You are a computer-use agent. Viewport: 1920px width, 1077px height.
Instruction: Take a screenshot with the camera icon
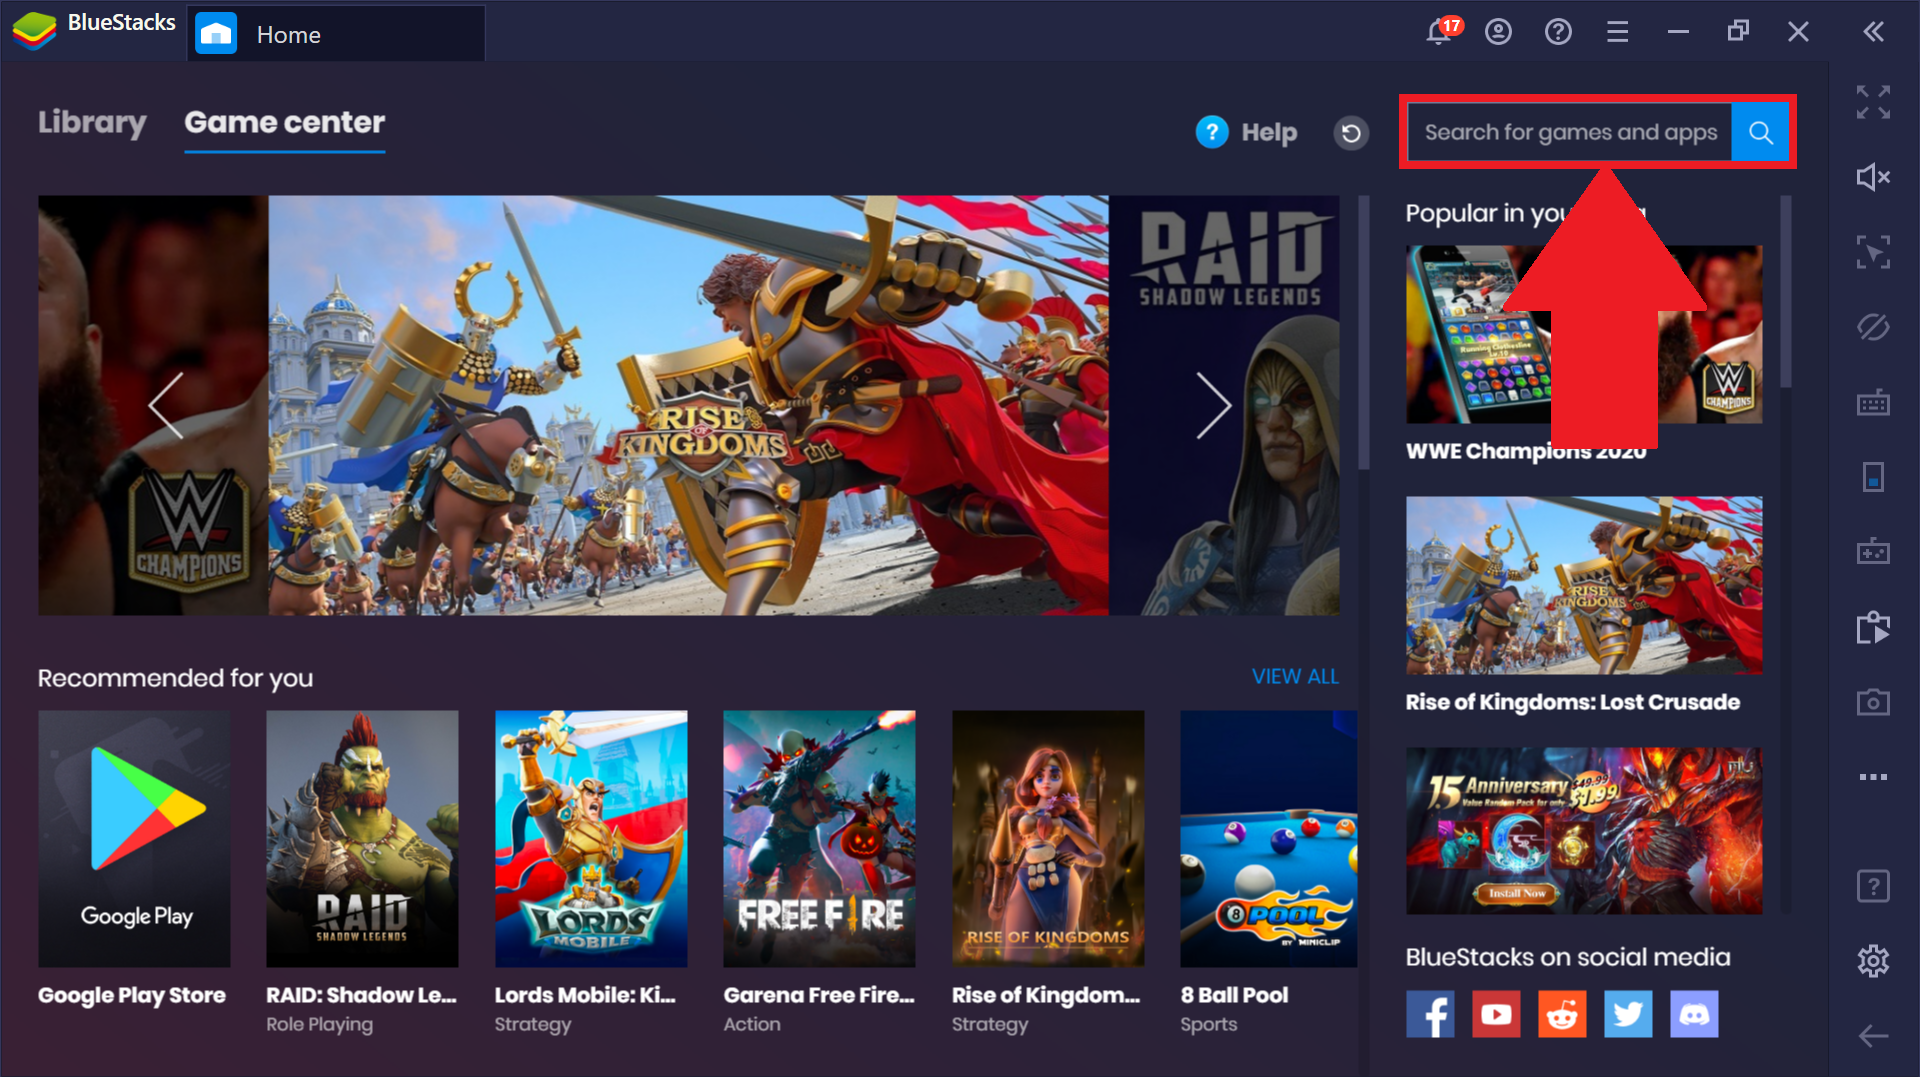(1873, 702)
